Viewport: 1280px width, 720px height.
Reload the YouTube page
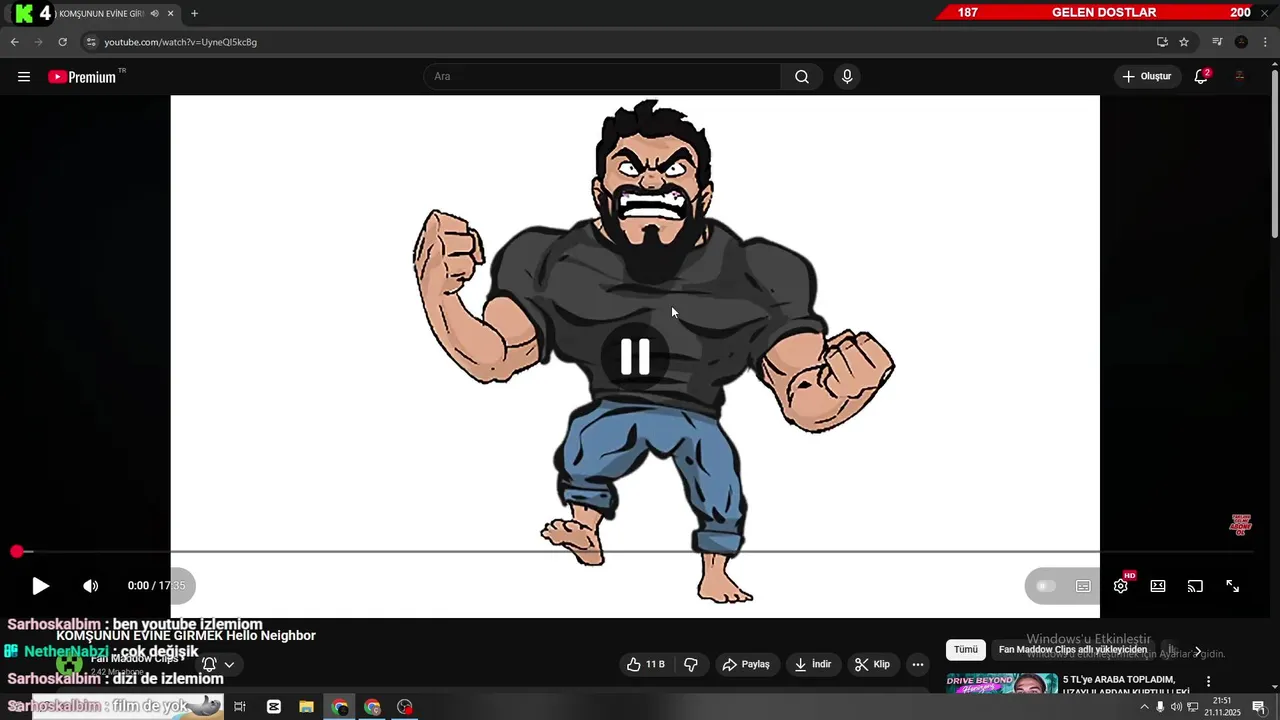62,42
